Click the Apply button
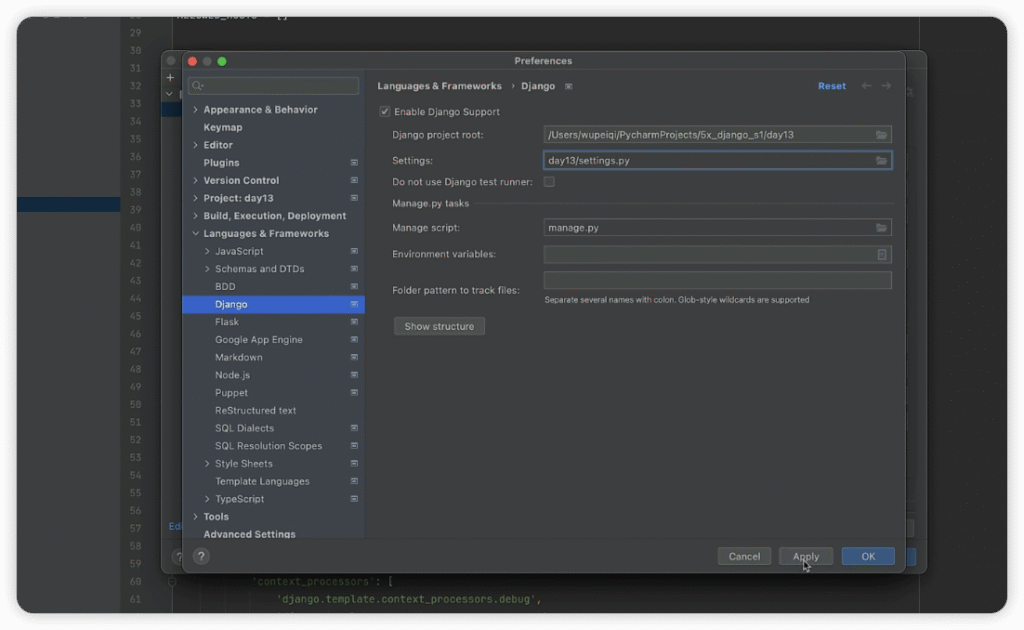Image resolution: width=1024 pixels, height=630 pixels. pyautogui.click(x=805, y=557)
